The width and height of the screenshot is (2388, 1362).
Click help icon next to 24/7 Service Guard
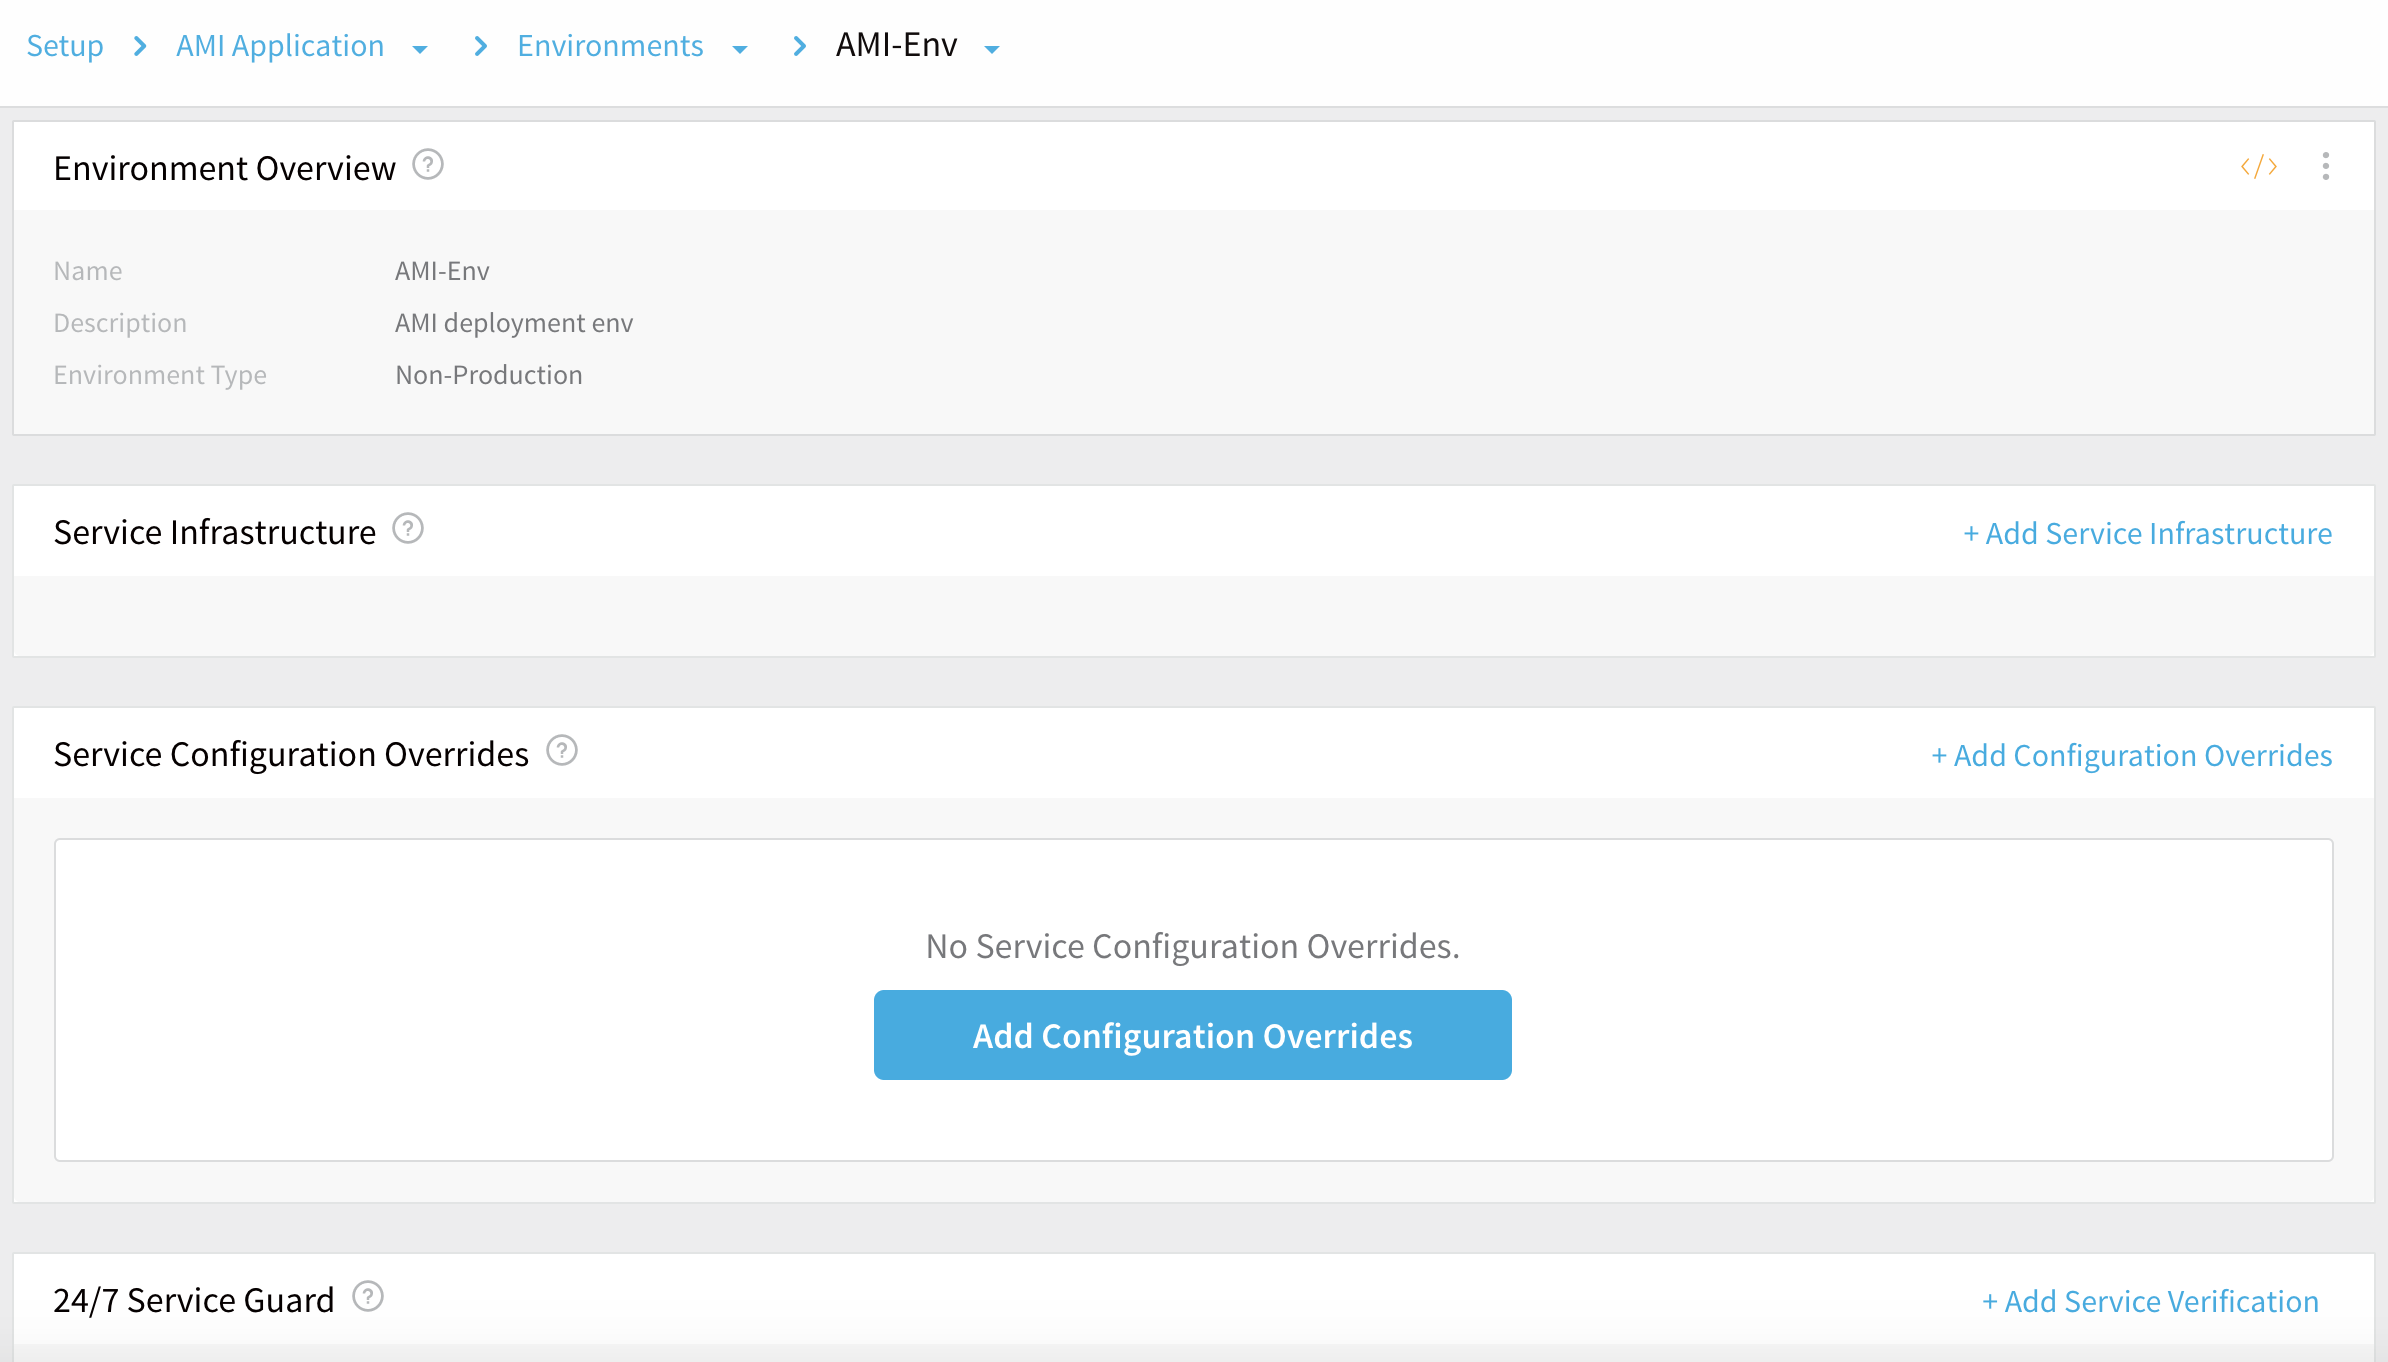368,1297
